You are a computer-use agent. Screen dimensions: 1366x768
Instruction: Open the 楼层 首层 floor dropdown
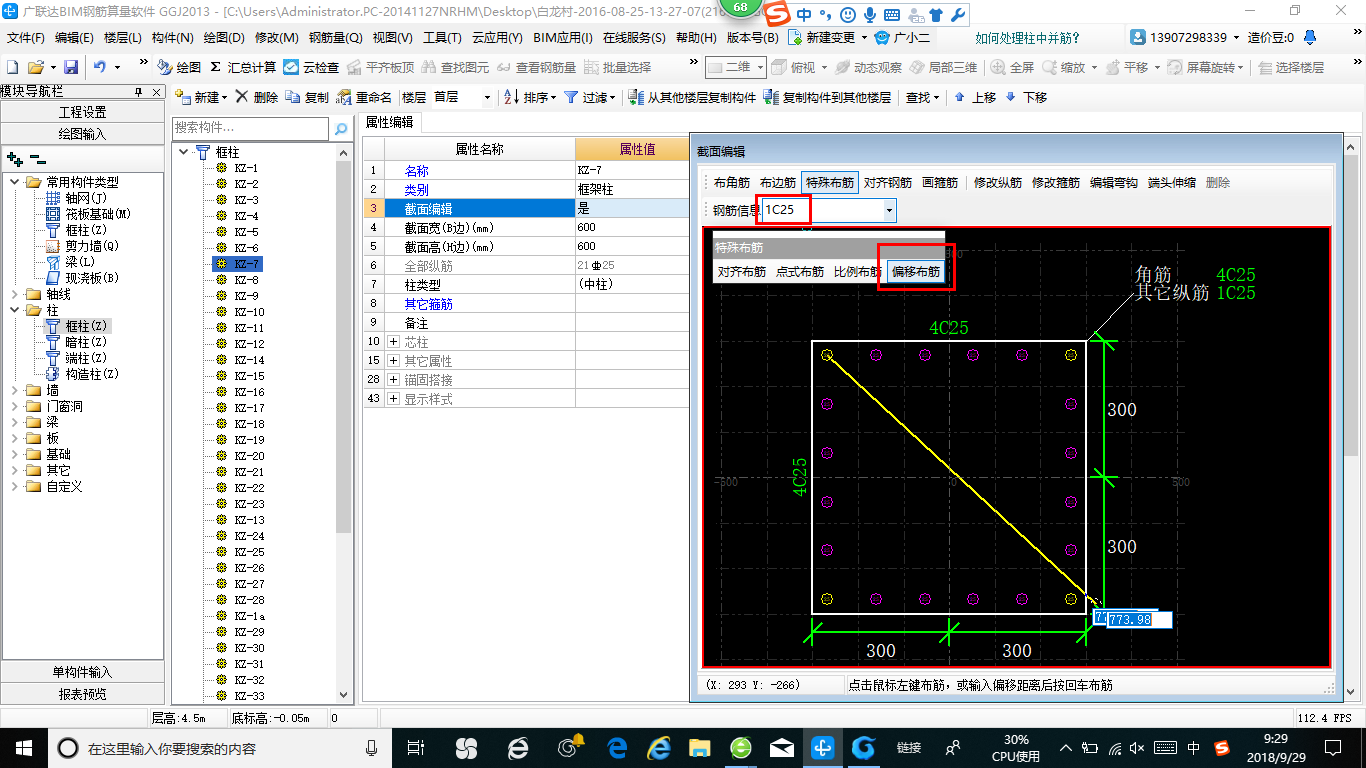pos(487,97)
